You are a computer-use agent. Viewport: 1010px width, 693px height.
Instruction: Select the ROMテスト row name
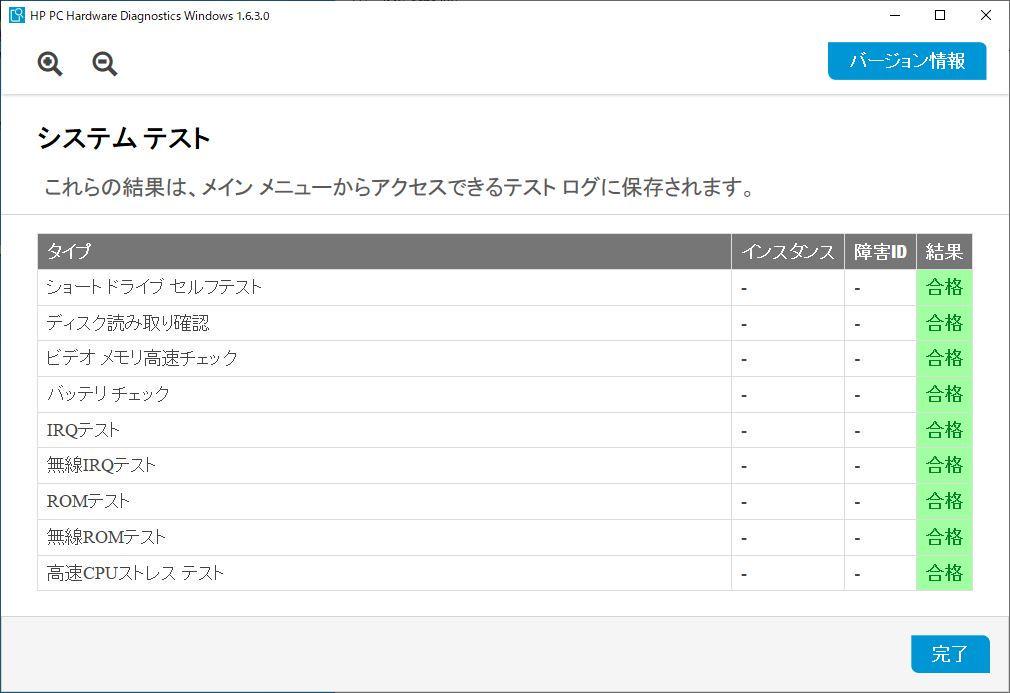click(x=88, y=501)
